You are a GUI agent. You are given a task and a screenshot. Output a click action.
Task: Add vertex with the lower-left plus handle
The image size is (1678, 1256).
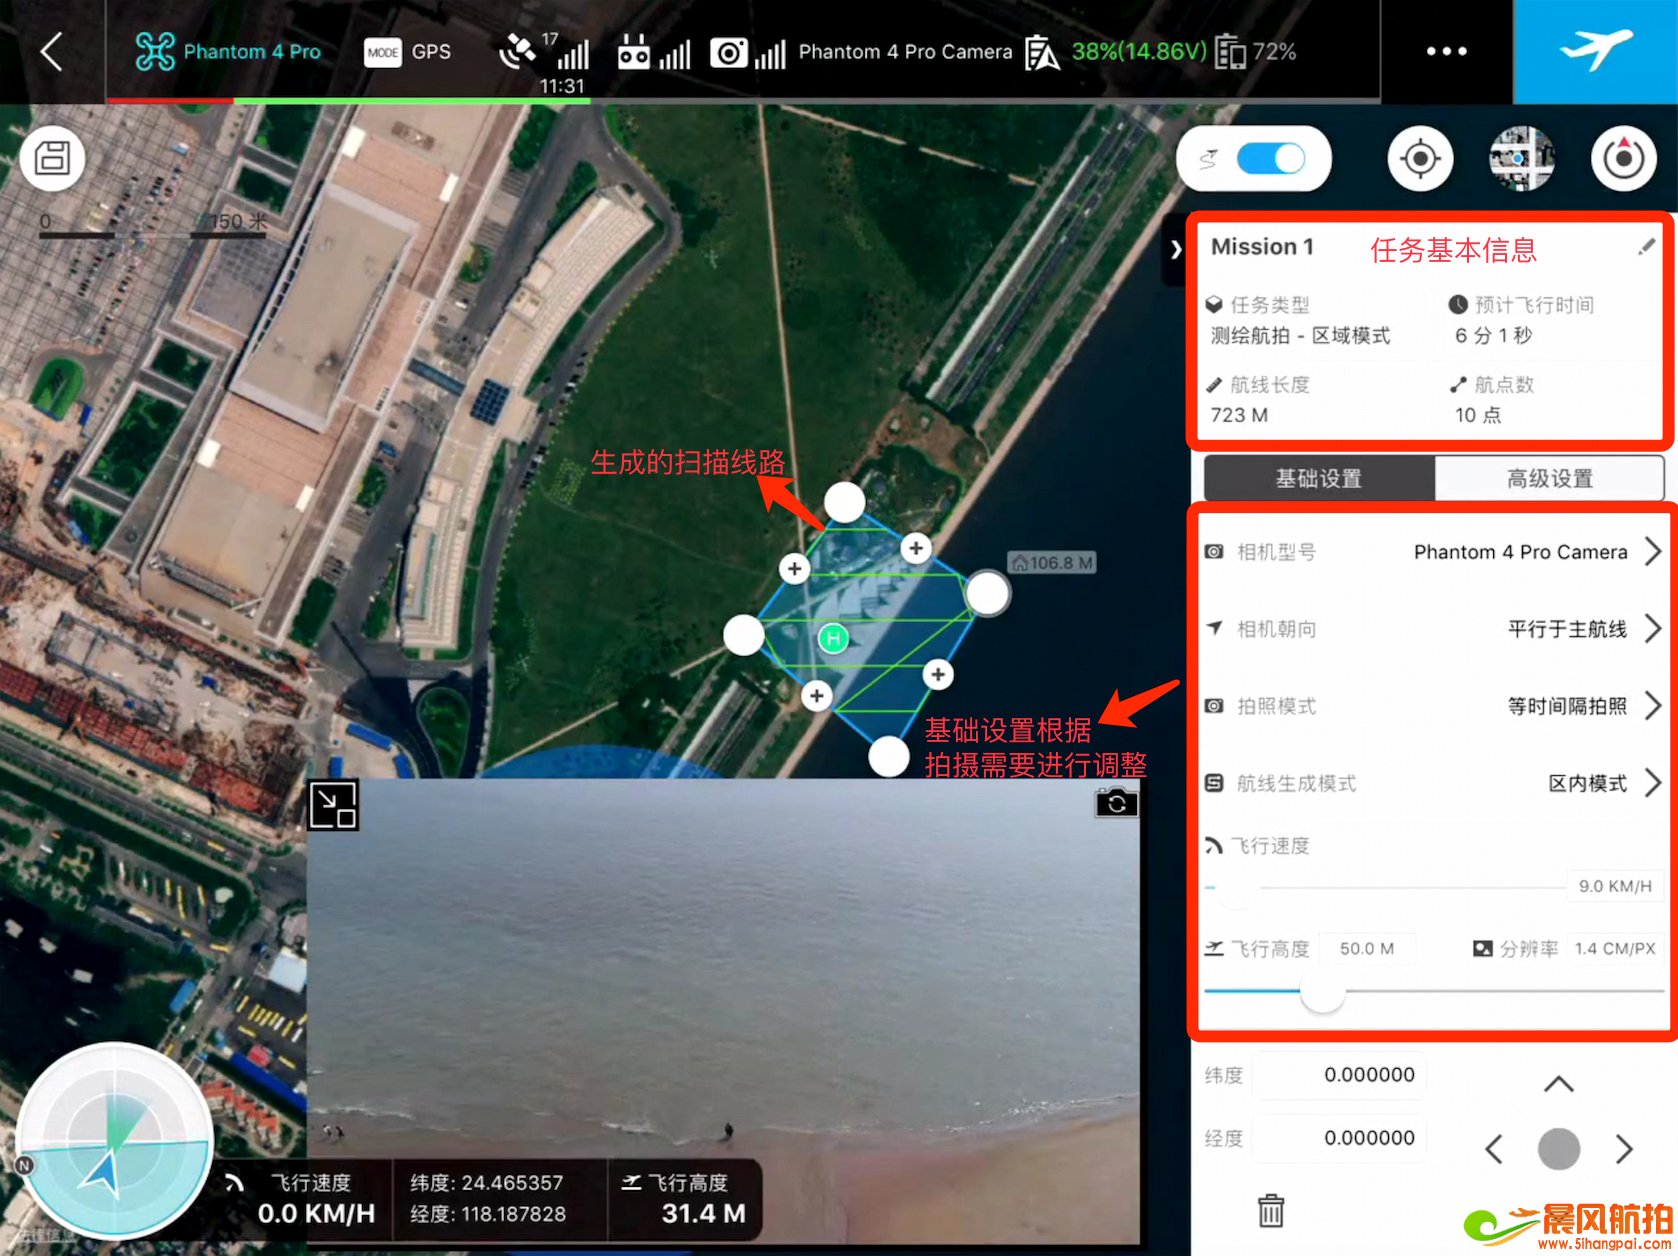point(817,695)
